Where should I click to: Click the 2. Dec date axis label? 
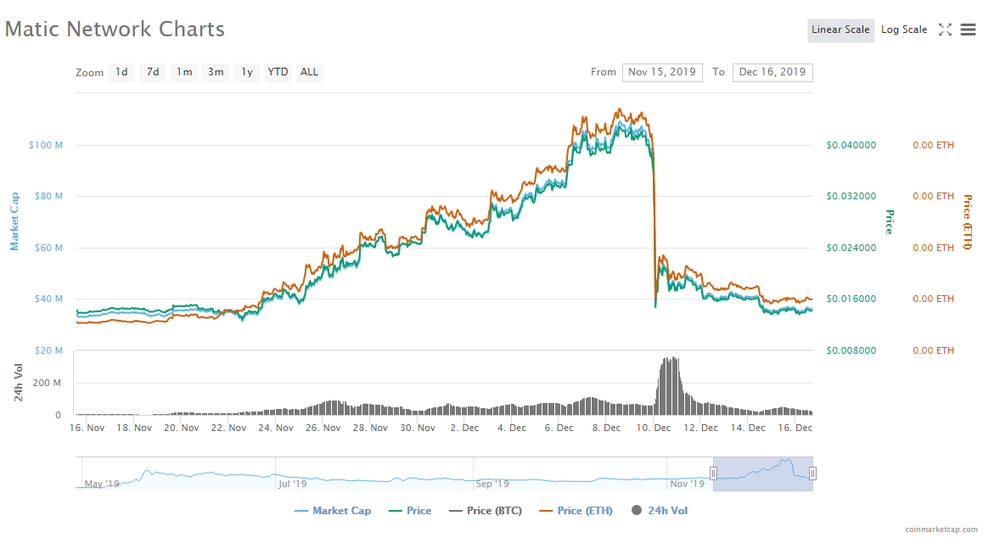click(x=464, y=427)
